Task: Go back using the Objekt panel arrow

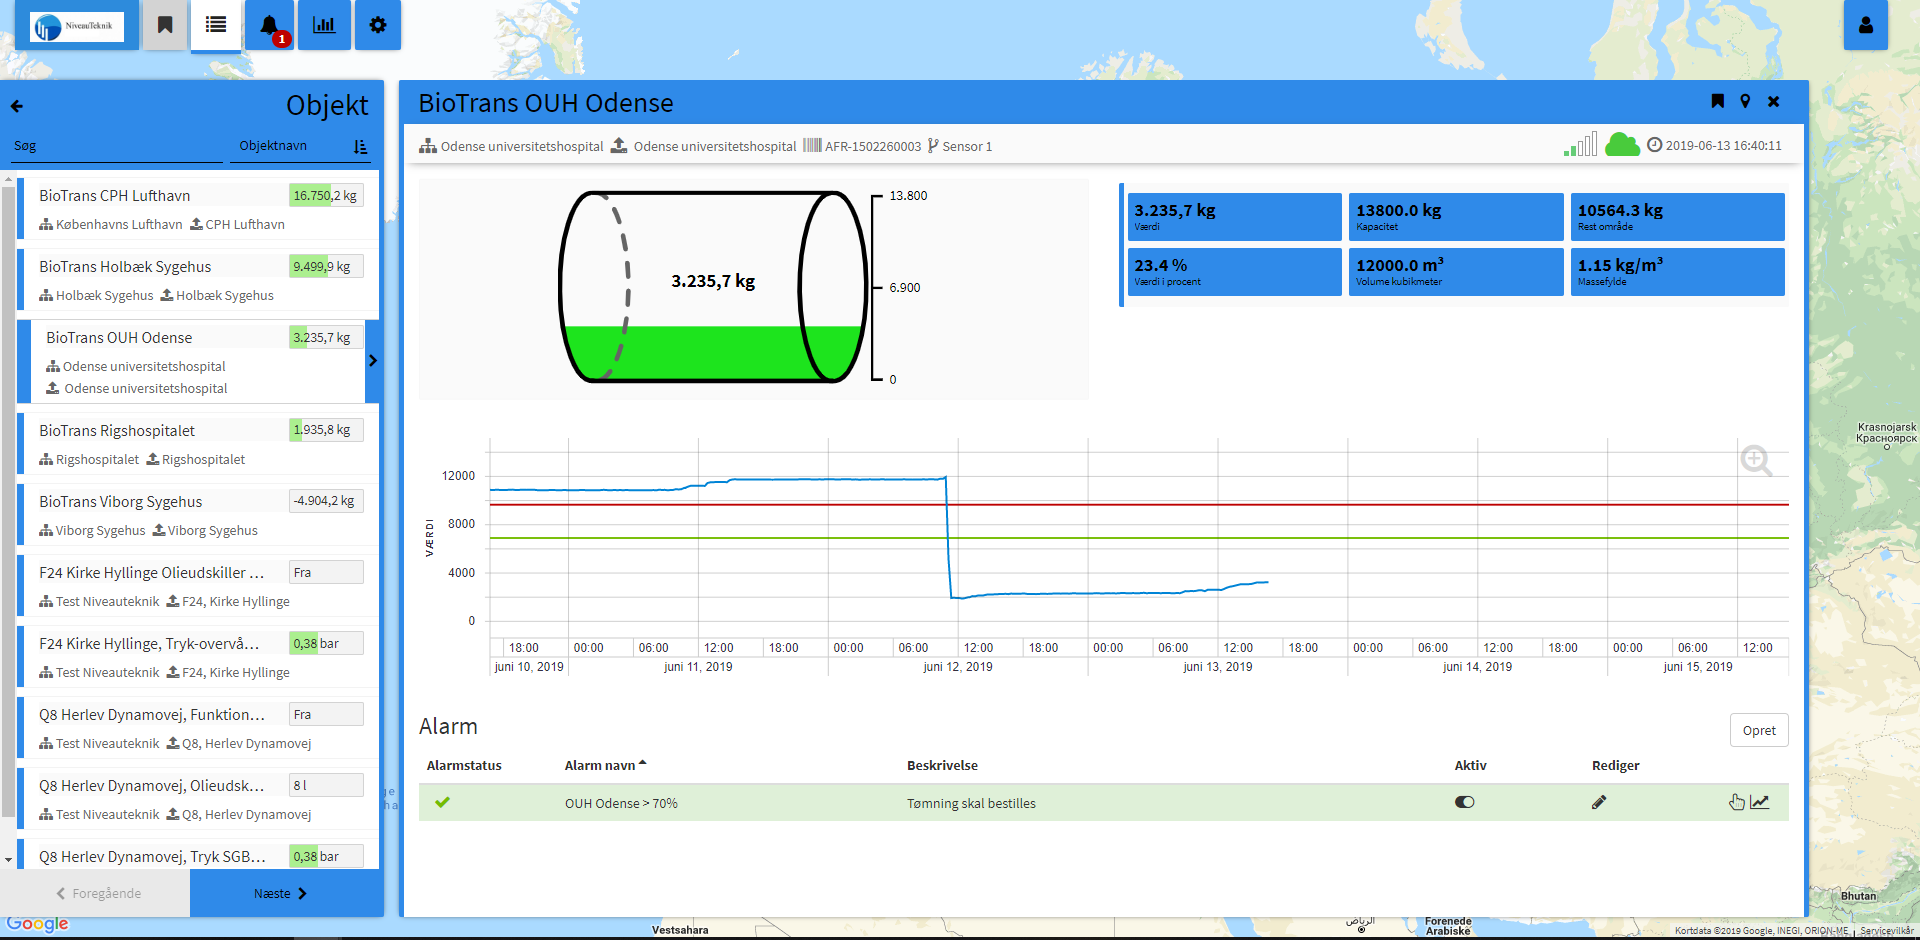Action: coord(17,106)
